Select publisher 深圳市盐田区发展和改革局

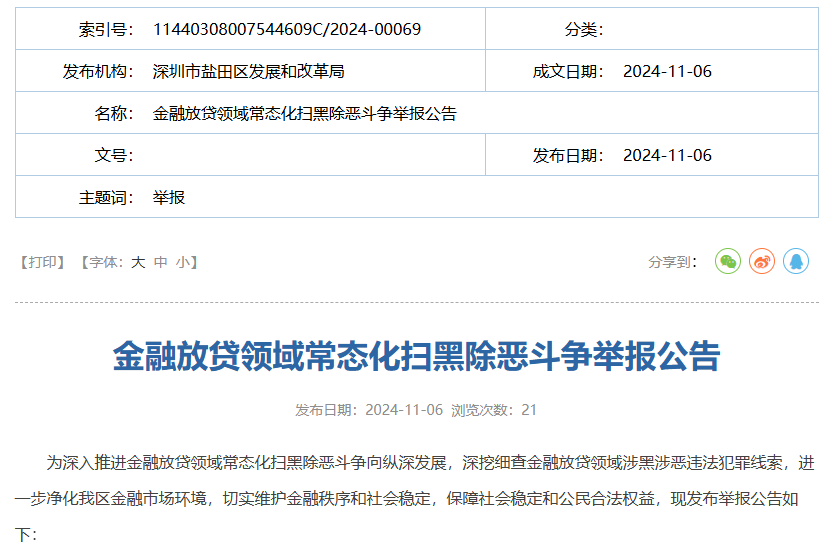click(x=248, y=71)
